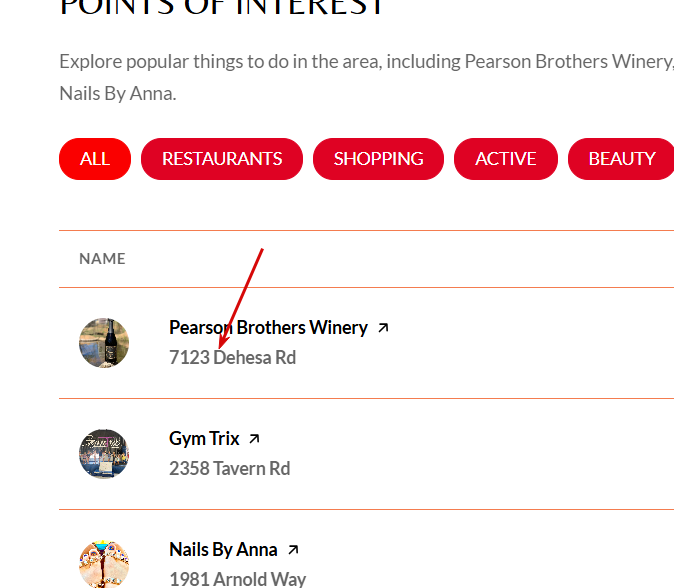Image resolution: width=674 pixels, height=588 pixels.
Task: Click external arrow icon beside Nails By Anna
Action: 293,549
